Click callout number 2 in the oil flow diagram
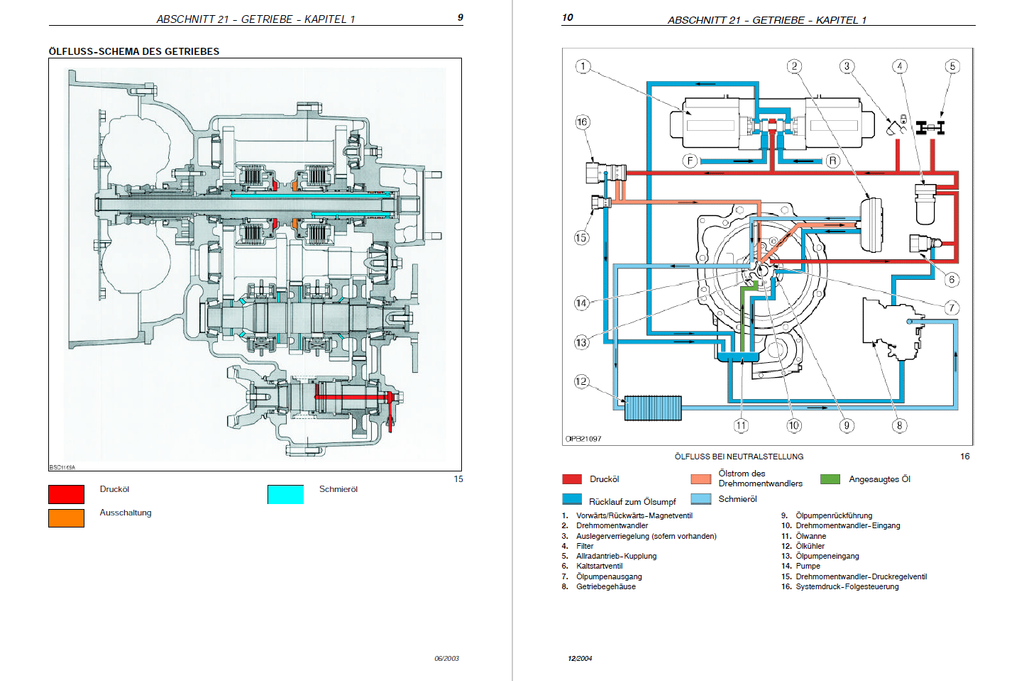1024x681 pixels. pyautogui.click(x=794, y=67)
